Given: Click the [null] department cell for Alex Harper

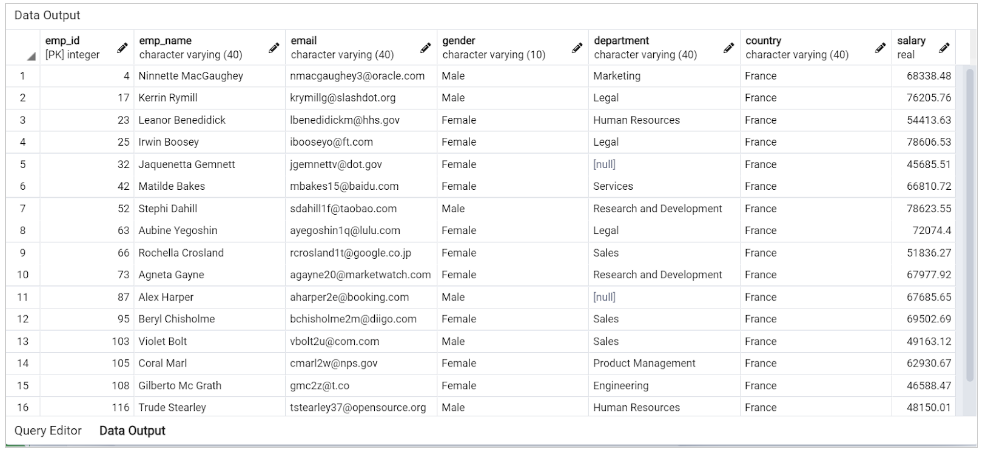Looking at the screenshot, I should click(x=665, y=297).
